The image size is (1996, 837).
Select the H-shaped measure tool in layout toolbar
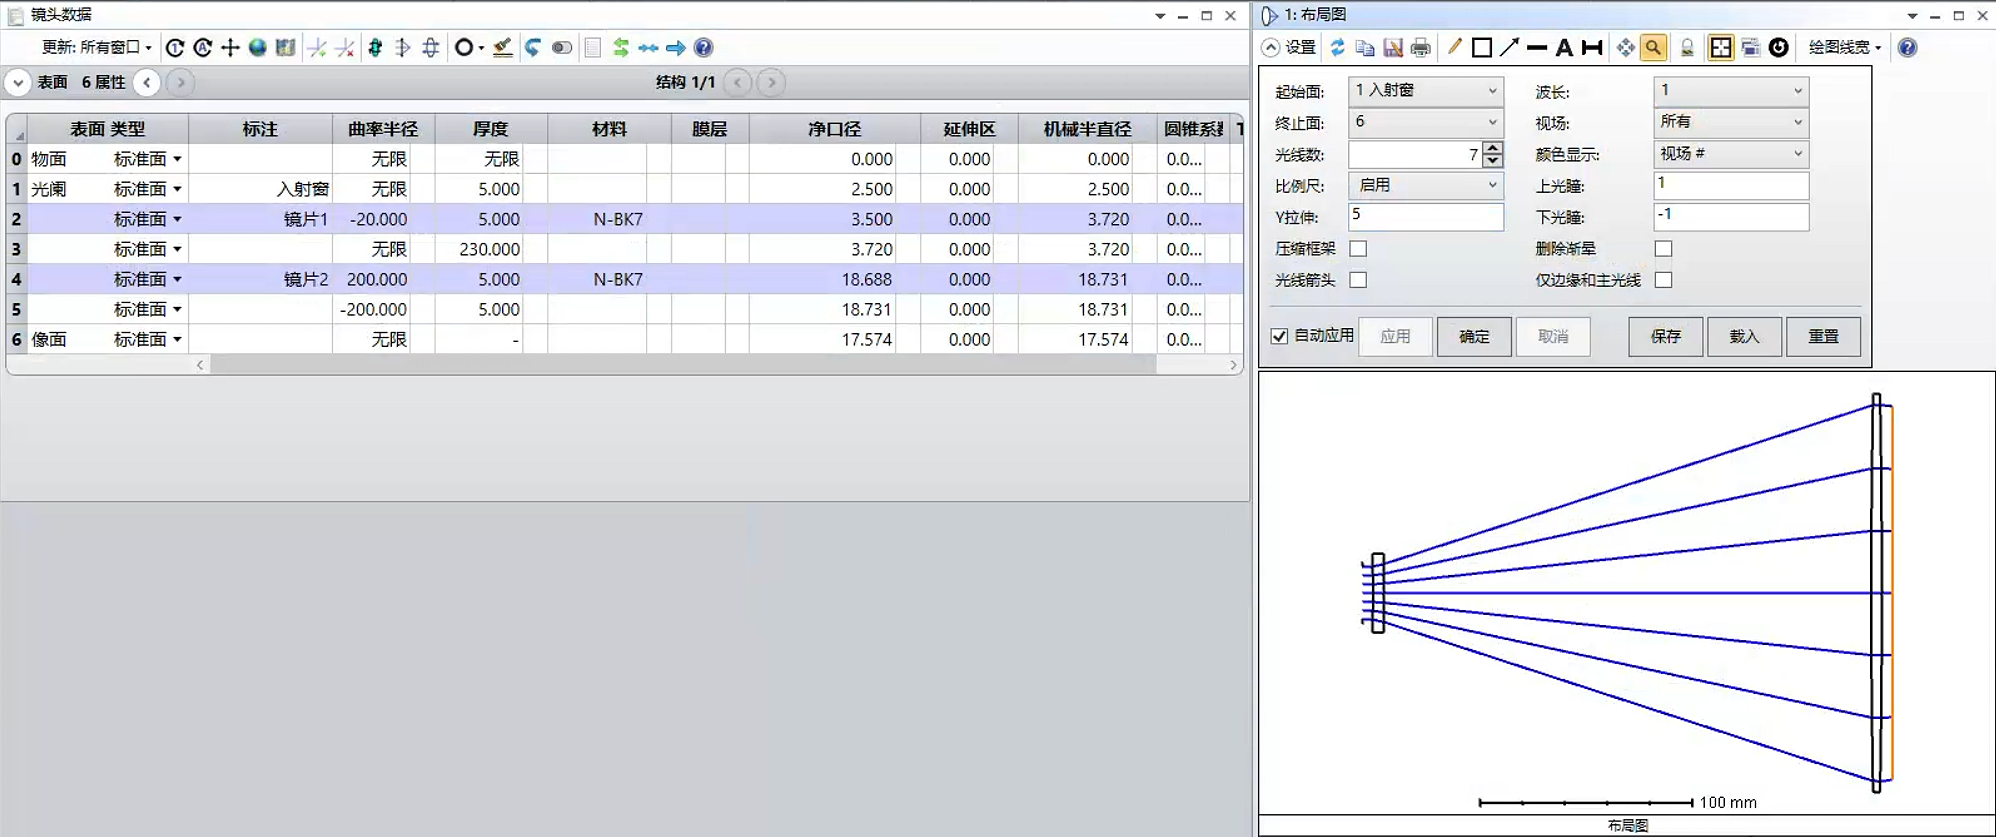point(1593,47)
